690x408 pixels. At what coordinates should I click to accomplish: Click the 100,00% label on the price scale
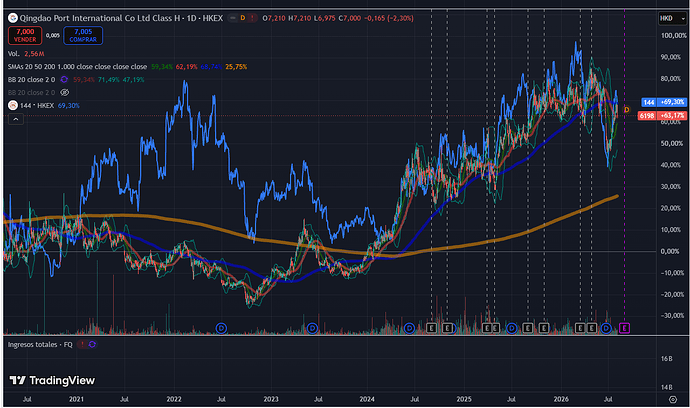pyautogui.click(x=673, y=36)
